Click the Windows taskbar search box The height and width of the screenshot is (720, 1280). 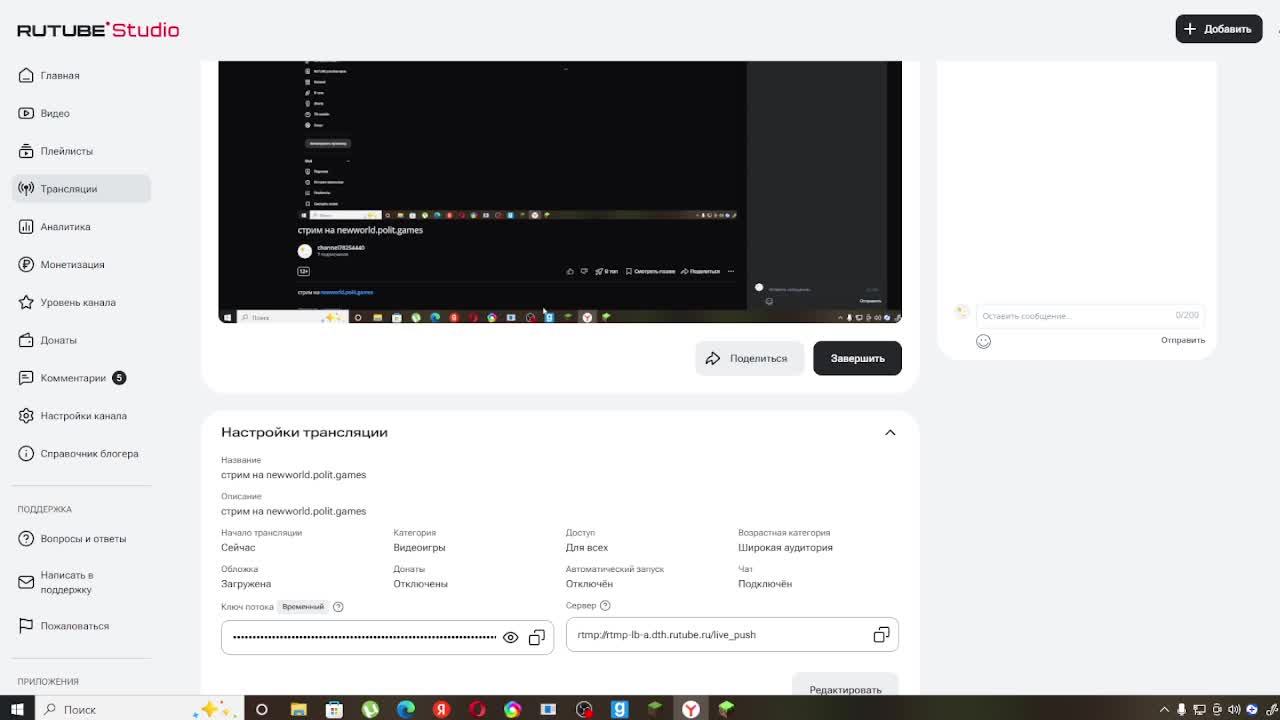140,709
